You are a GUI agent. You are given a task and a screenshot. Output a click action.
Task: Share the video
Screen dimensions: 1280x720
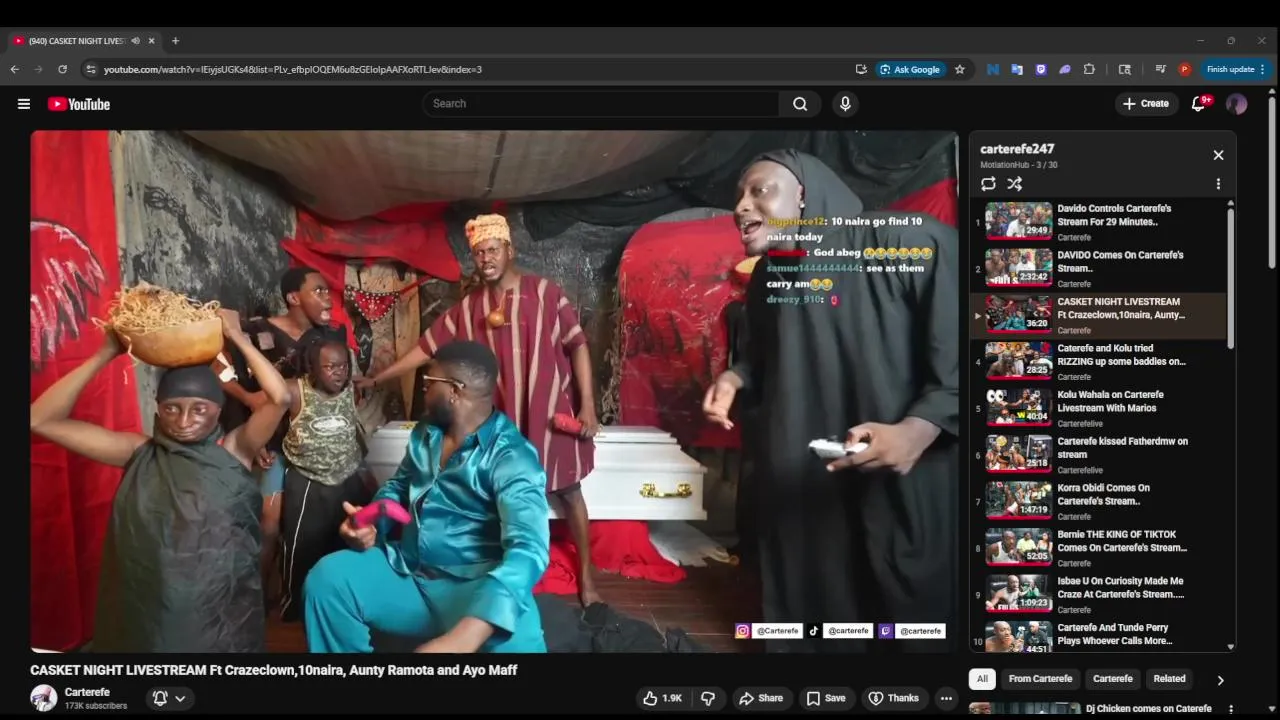pos(761,698)
